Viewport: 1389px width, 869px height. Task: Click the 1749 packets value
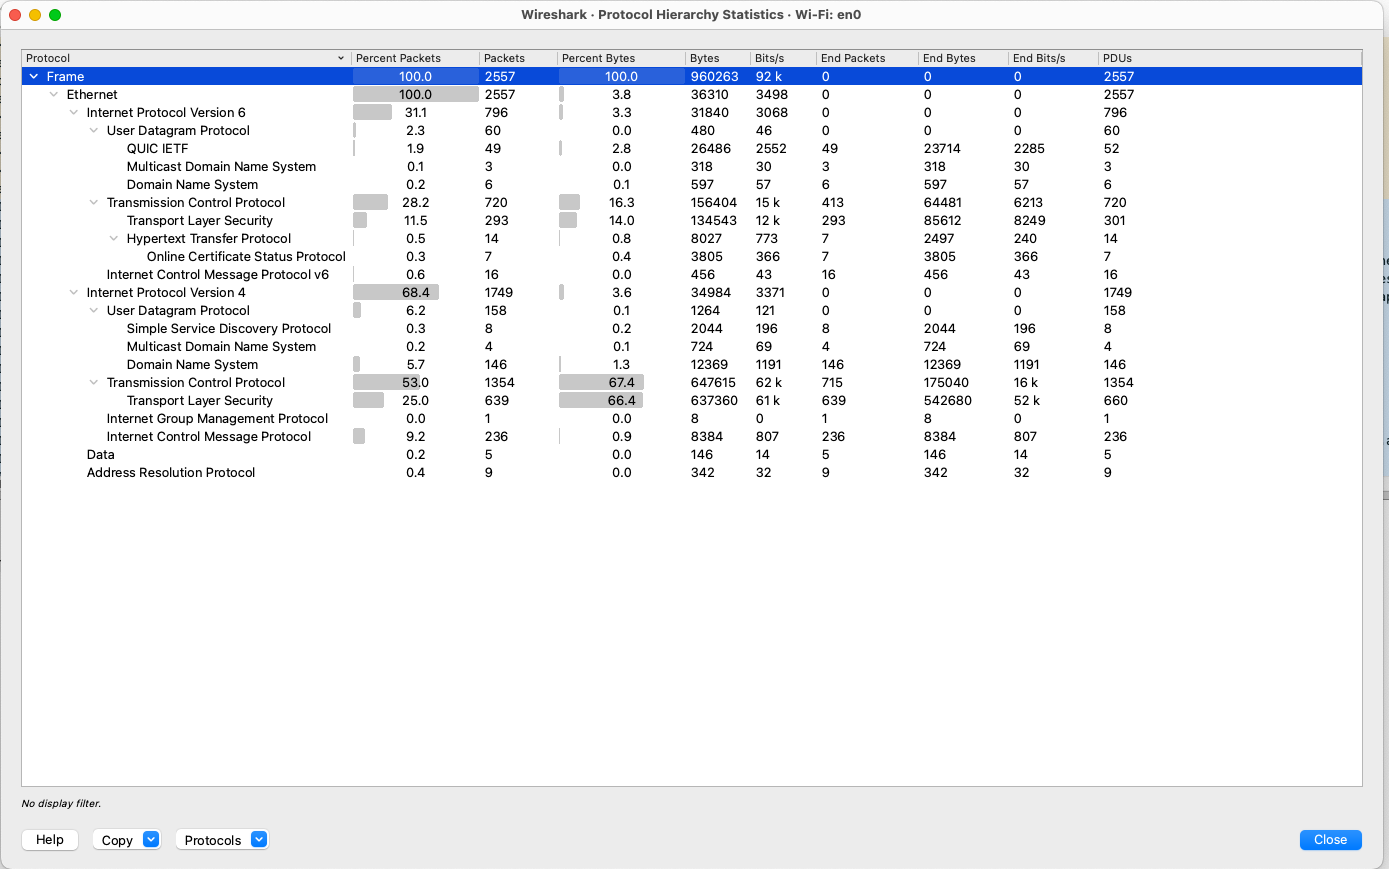[498, 293]
